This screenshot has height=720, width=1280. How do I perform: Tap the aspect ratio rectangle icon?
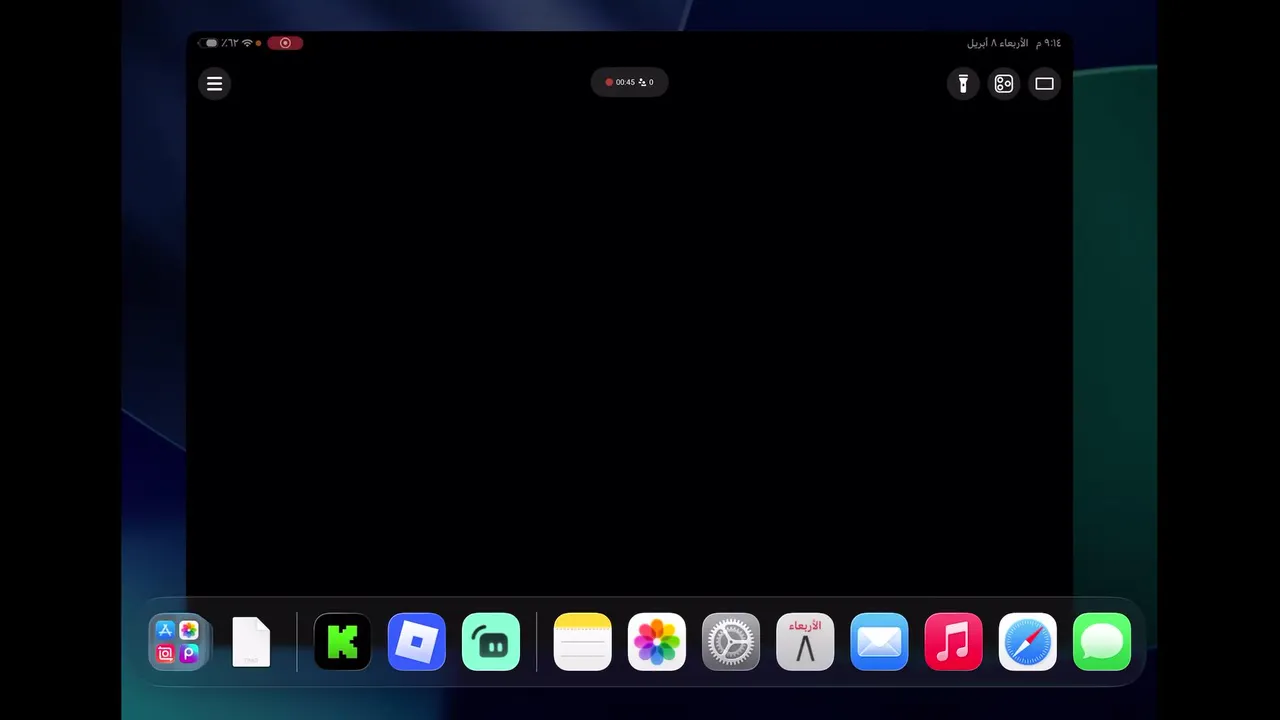1044,84
